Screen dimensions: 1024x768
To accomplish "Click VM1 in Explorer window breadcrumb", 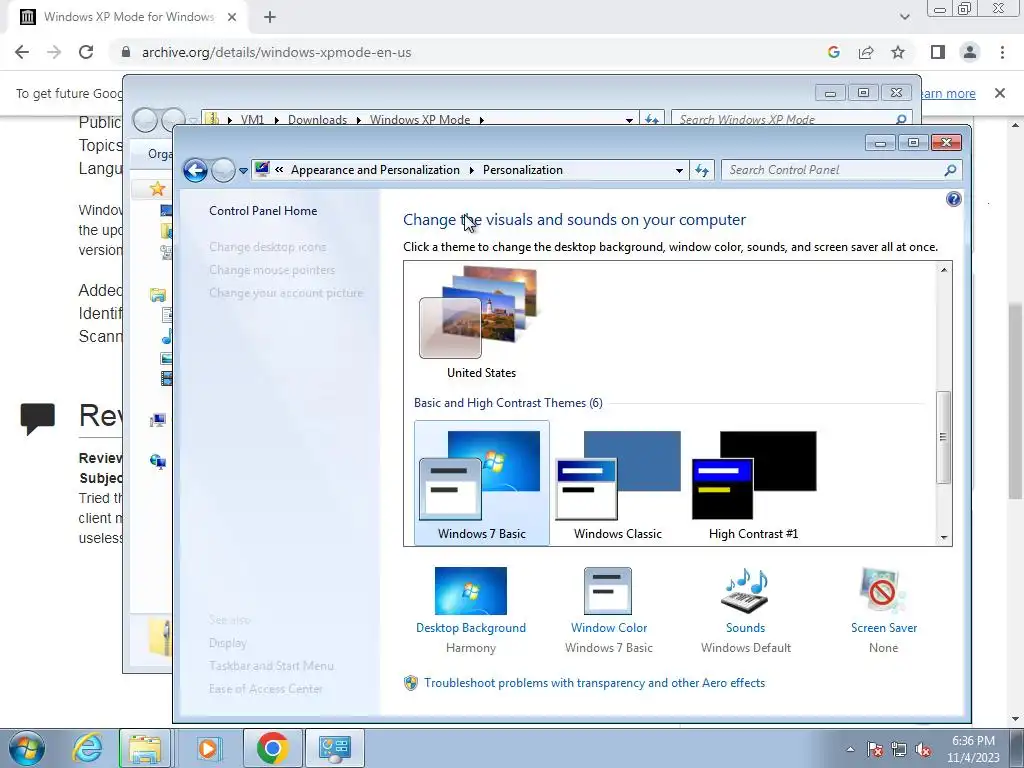I will (x=252, y=120).
